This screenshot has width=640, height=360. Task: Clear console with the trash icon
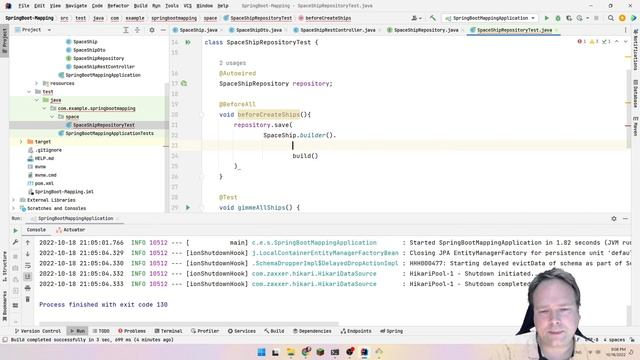28,299
